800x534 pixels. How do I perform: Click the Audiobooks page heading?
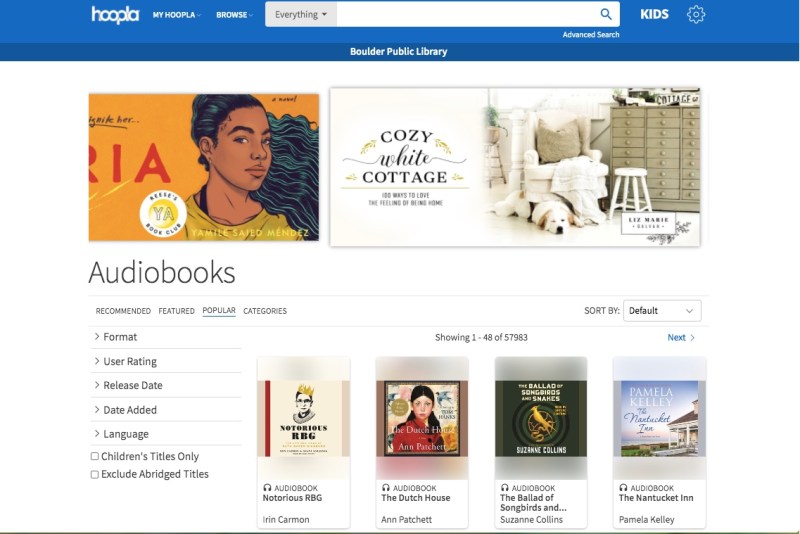[162, 272]
